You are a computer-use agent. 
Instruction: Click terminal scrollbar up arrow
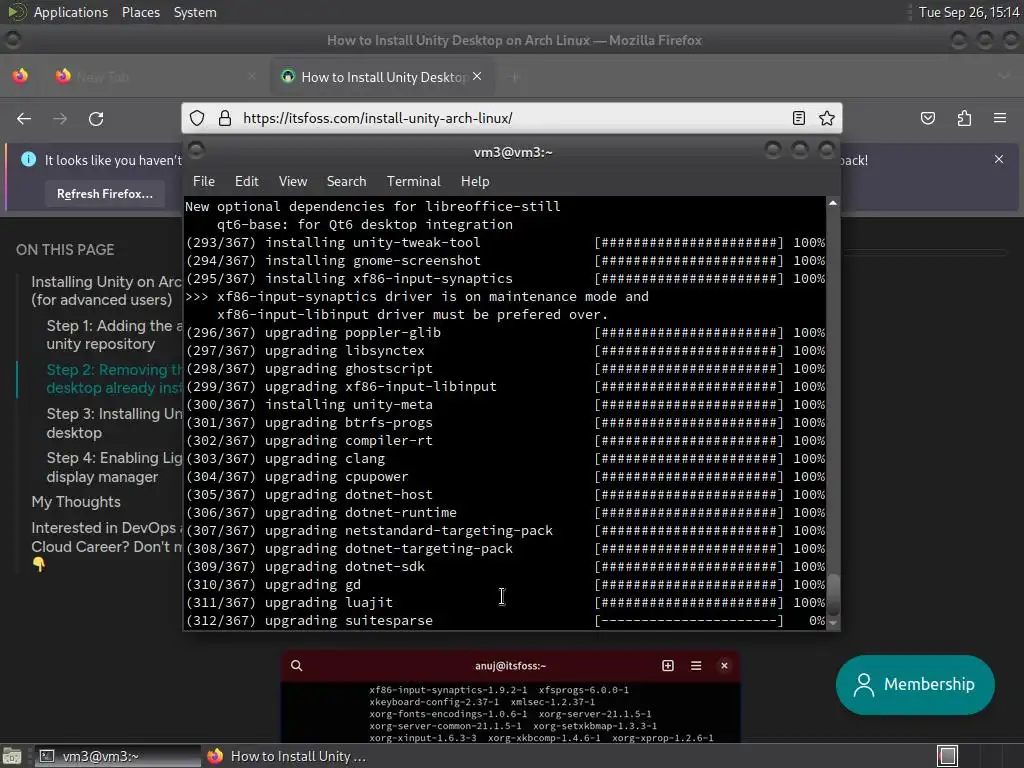pos(833,203)
